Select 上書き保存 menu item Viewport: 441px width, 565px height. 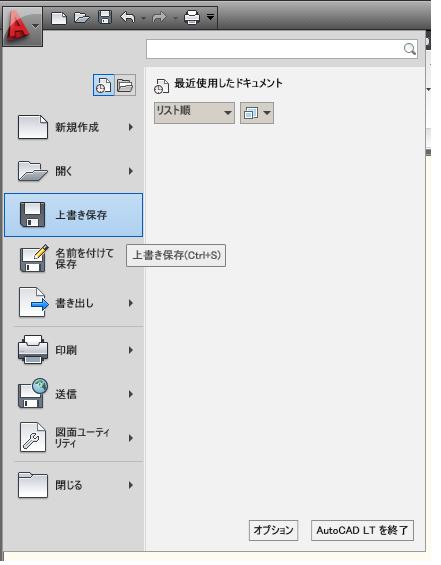74,215
